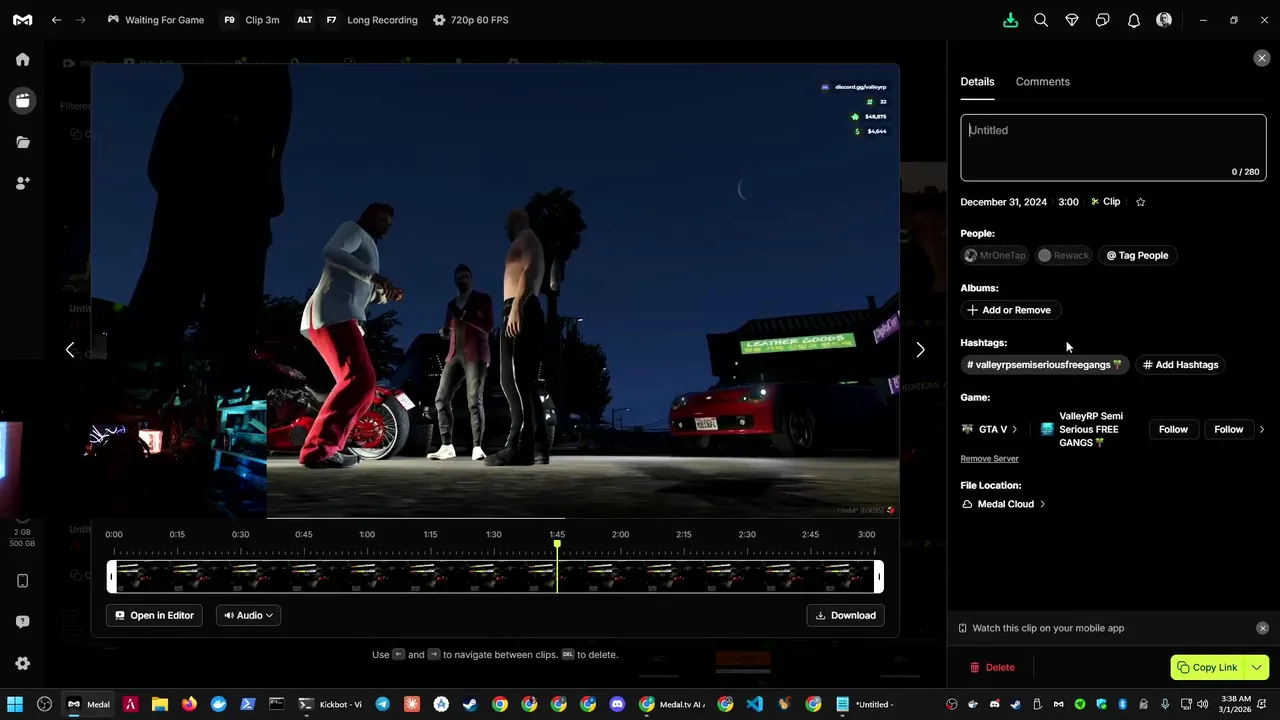
Task: Open Firefox from the taskbar
Action: (x=189, y=704)
